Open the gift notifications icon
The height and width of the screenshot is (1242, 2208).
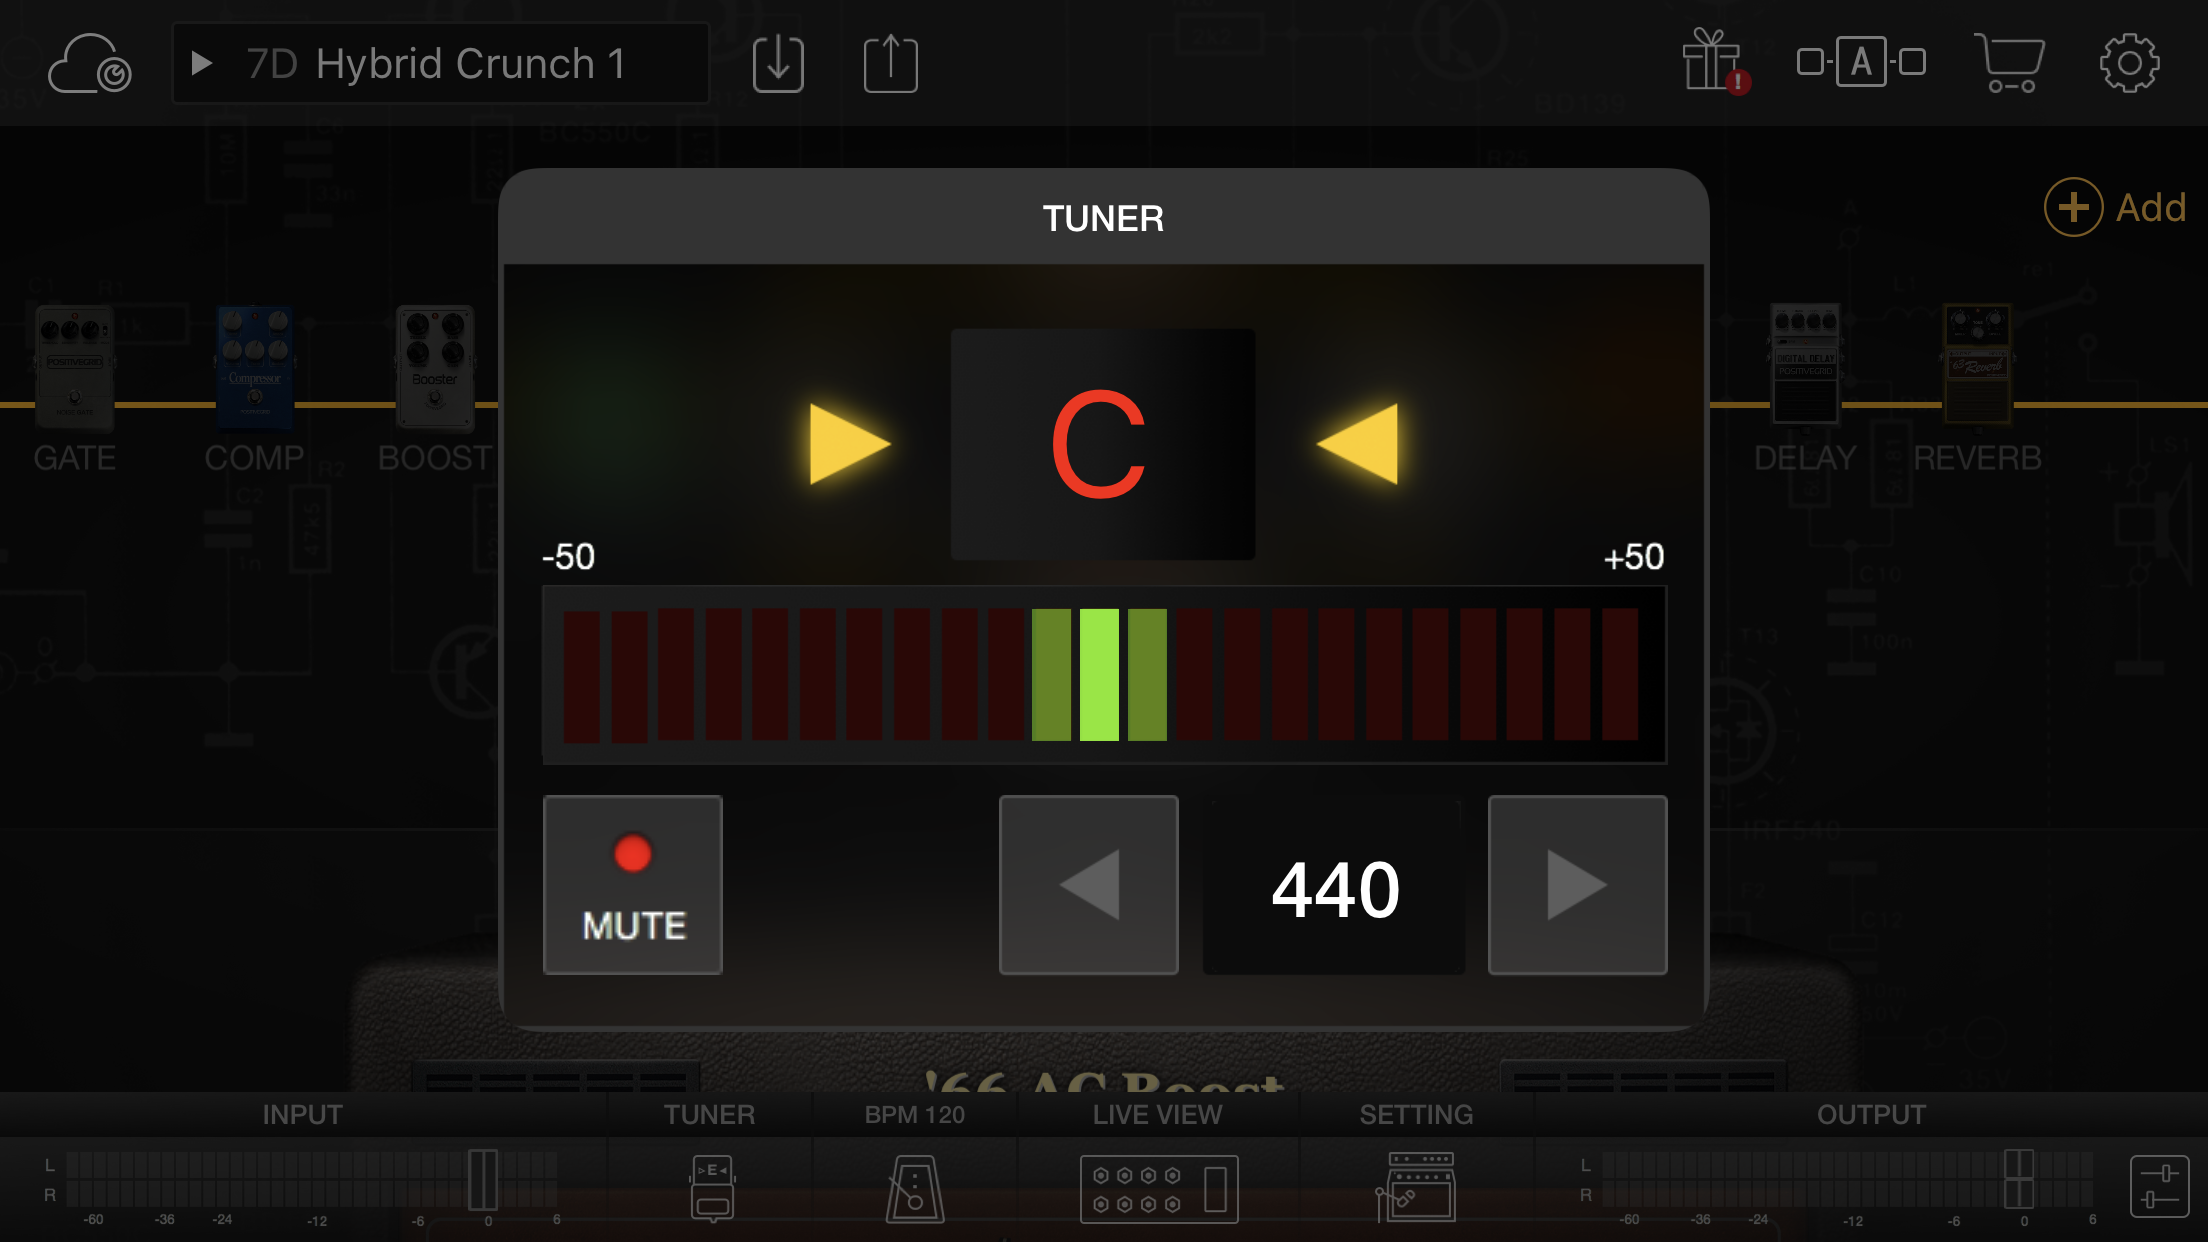1713,62
